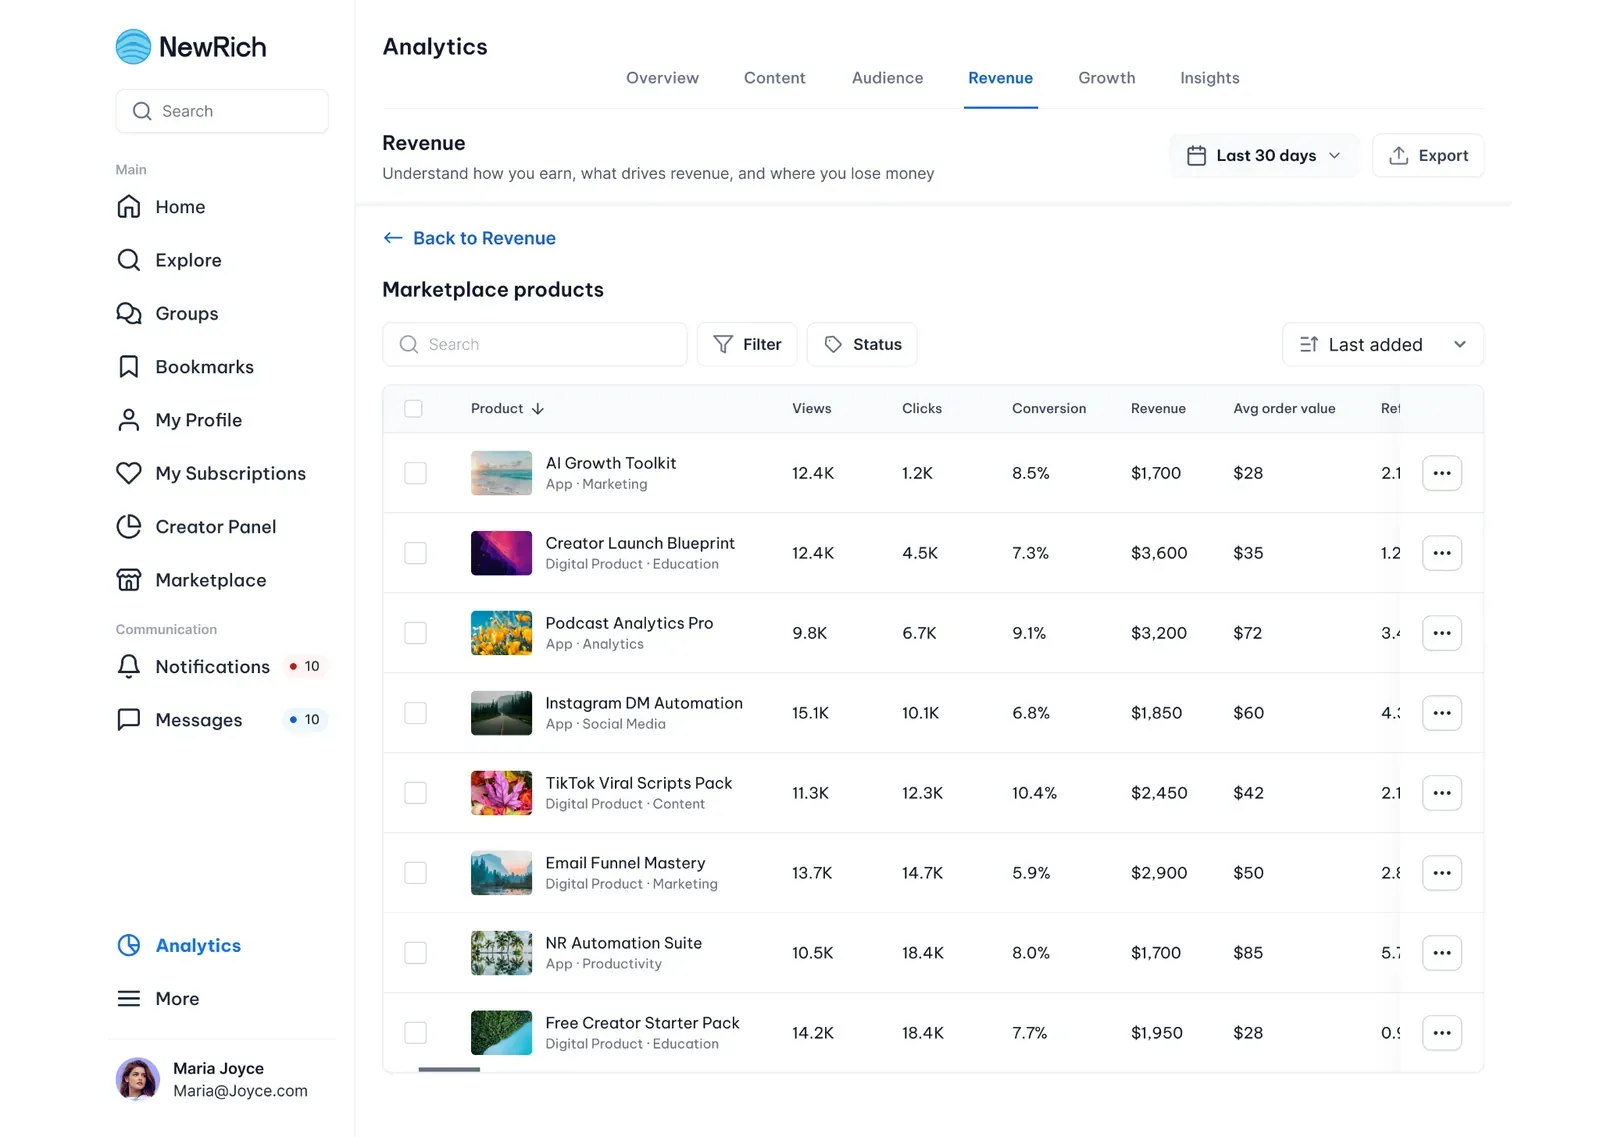Viewport: 1600px width, 1137px height.
Task: Click the Conversion column header
Action: [1048, 409]
